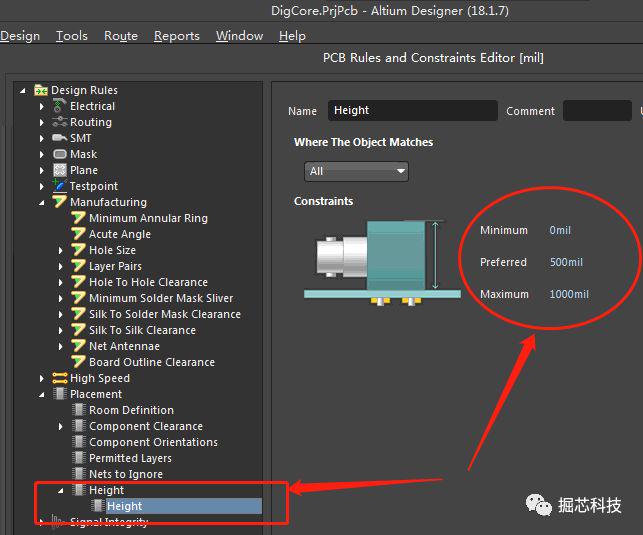Edit the rule Name field
Viewport: 643px width, 535px height.
(x=413, y=110)
